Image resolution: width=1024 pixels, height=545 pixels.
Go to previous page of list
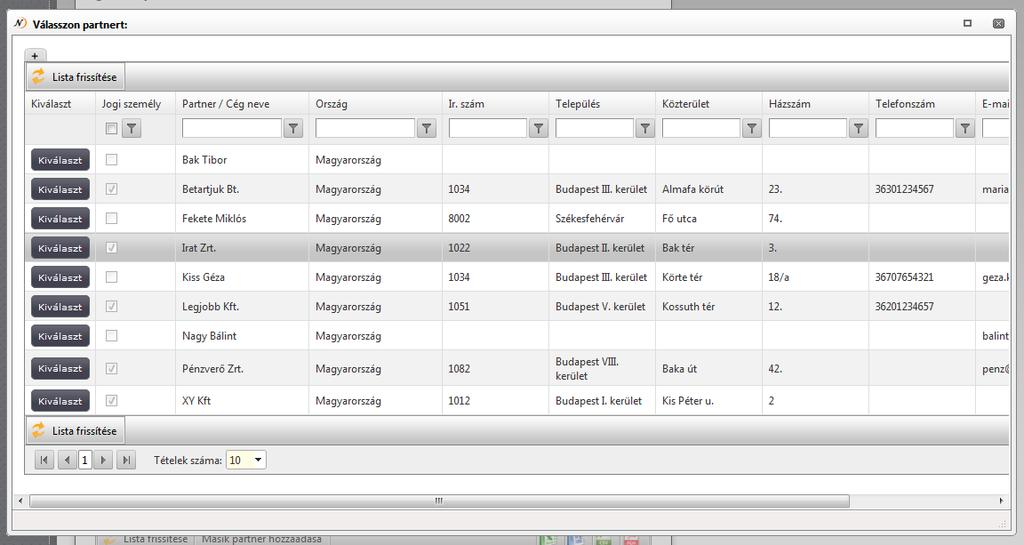tap(67, 460)
